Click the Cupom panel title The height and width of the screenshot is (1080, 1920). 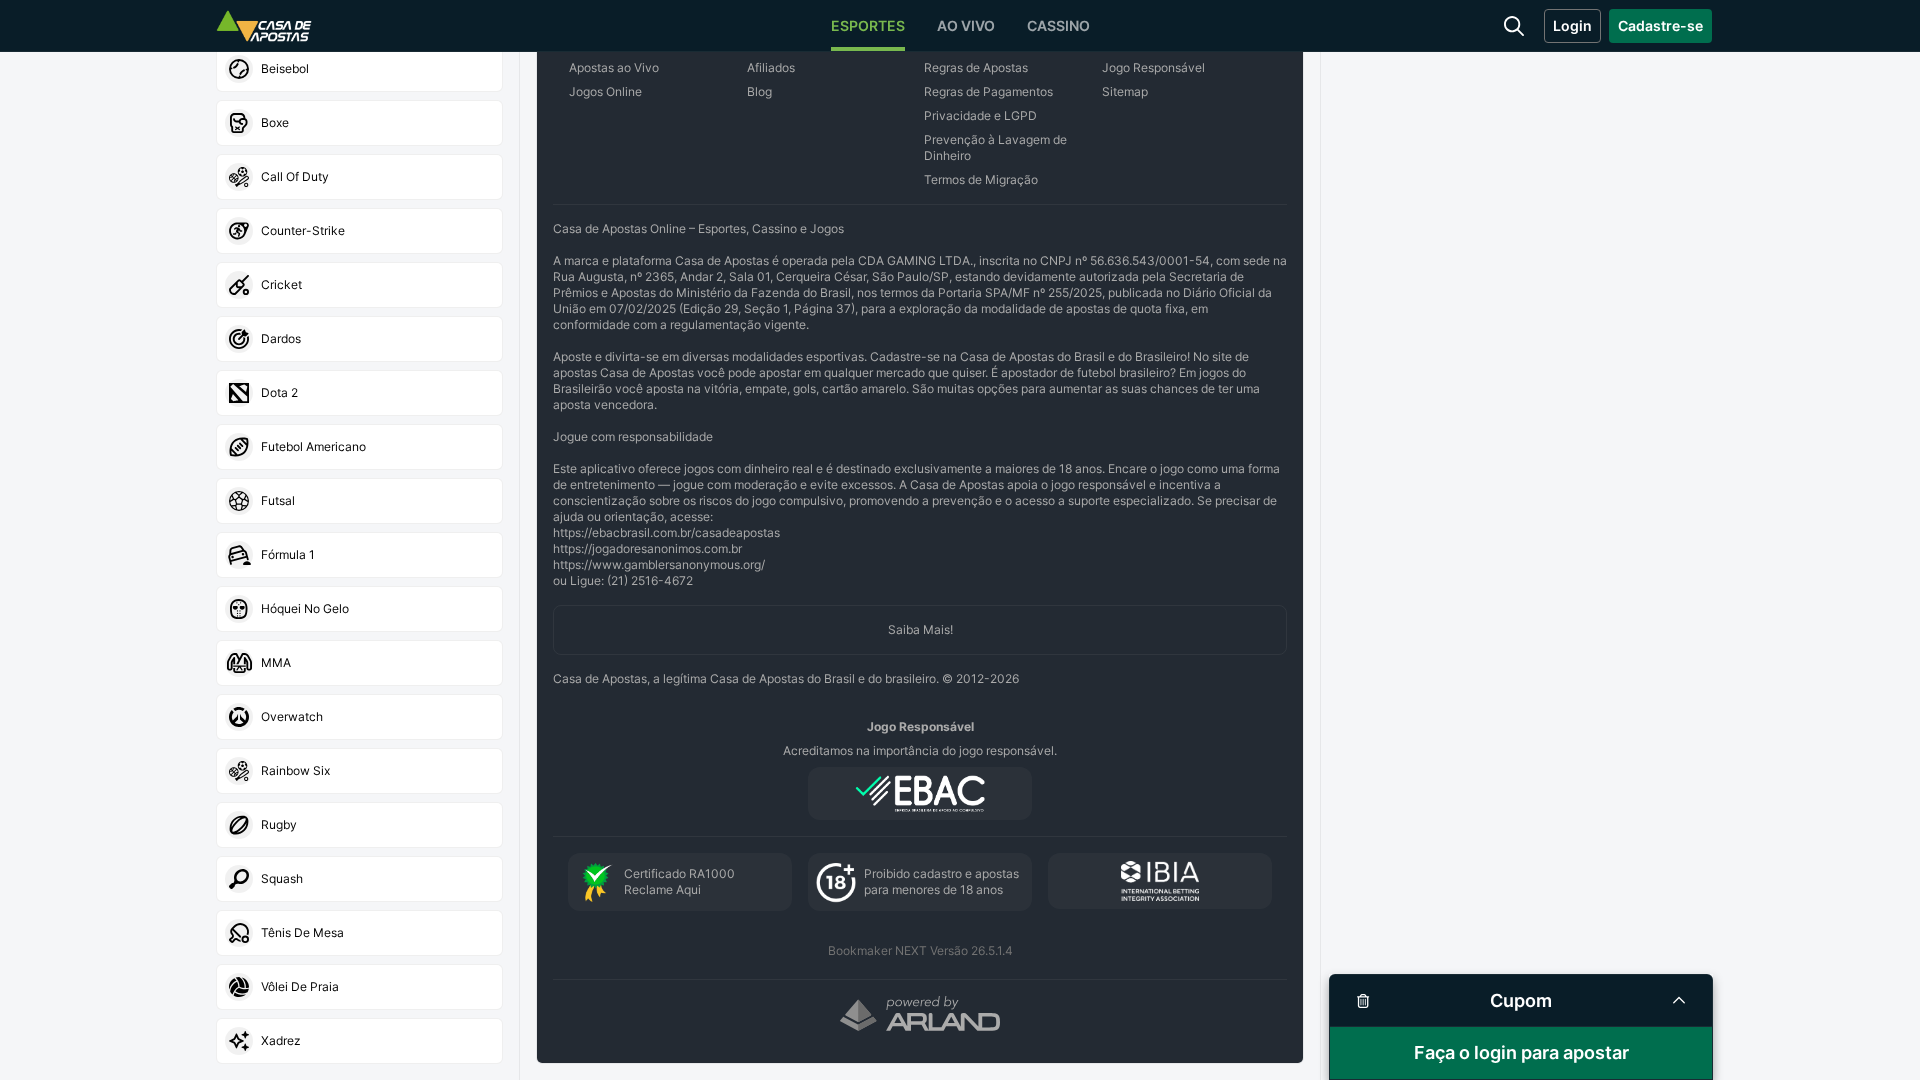click(x=1521, y=1001)
